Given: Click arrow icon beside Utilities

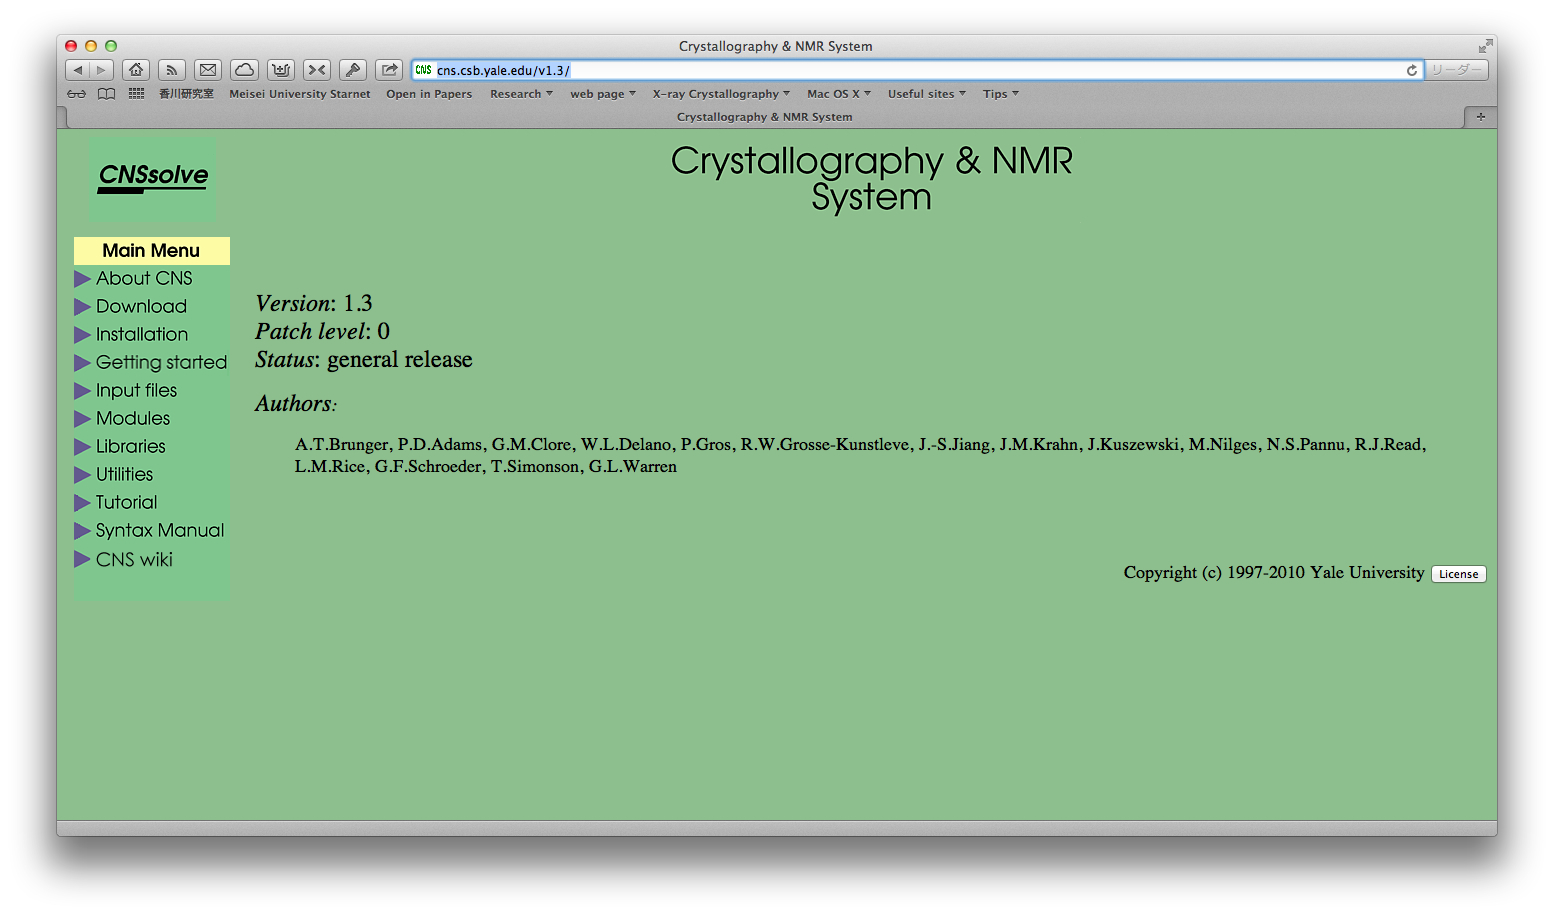Looking at the screenshot, I should point(83,475).
